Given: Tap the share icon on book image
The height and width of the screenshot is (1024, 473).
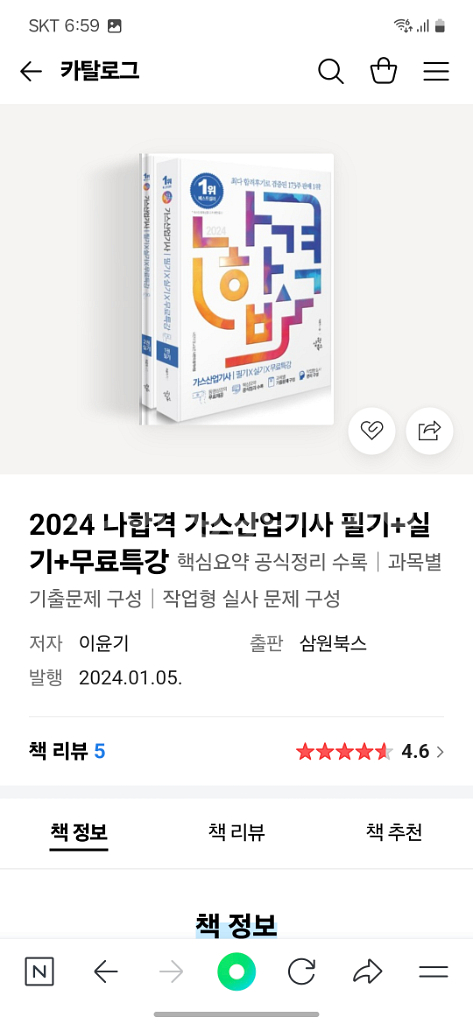Looking at the screenshot, I should [x=429, y=430].
